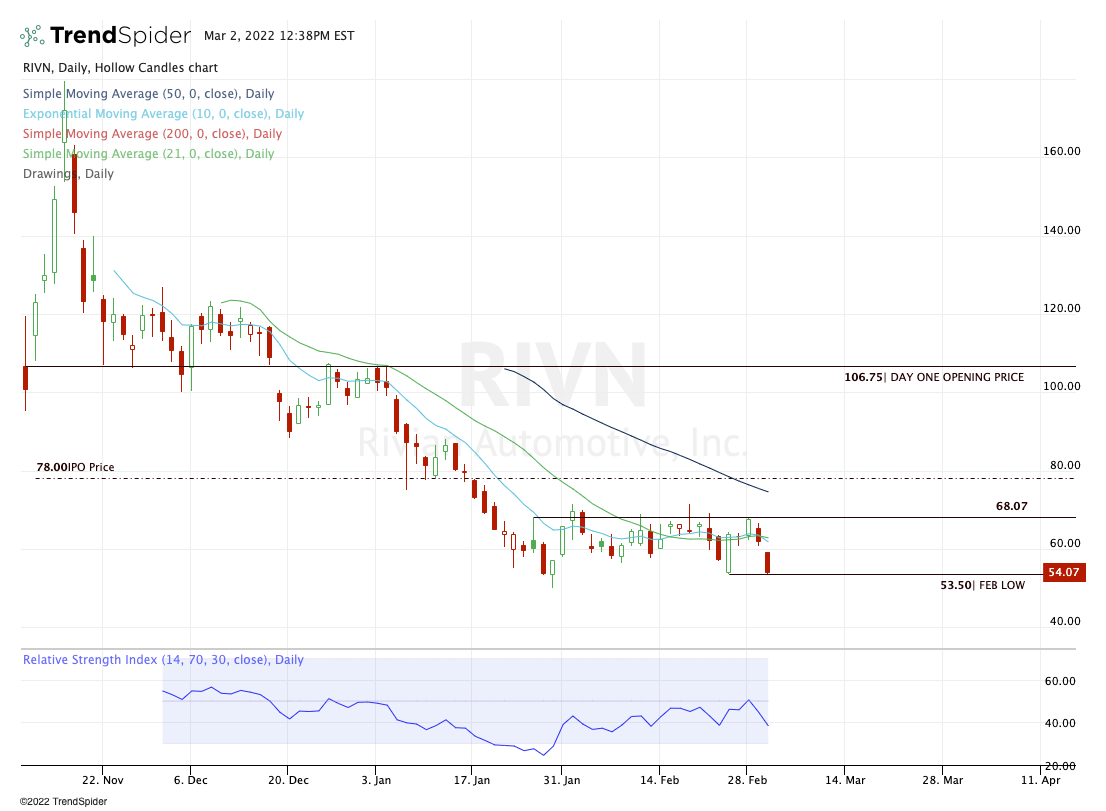The height and width of the screenshot is (811, 1106).
Task: Click the 140.00 price axis label
Action: click(x=1062, y=230)
